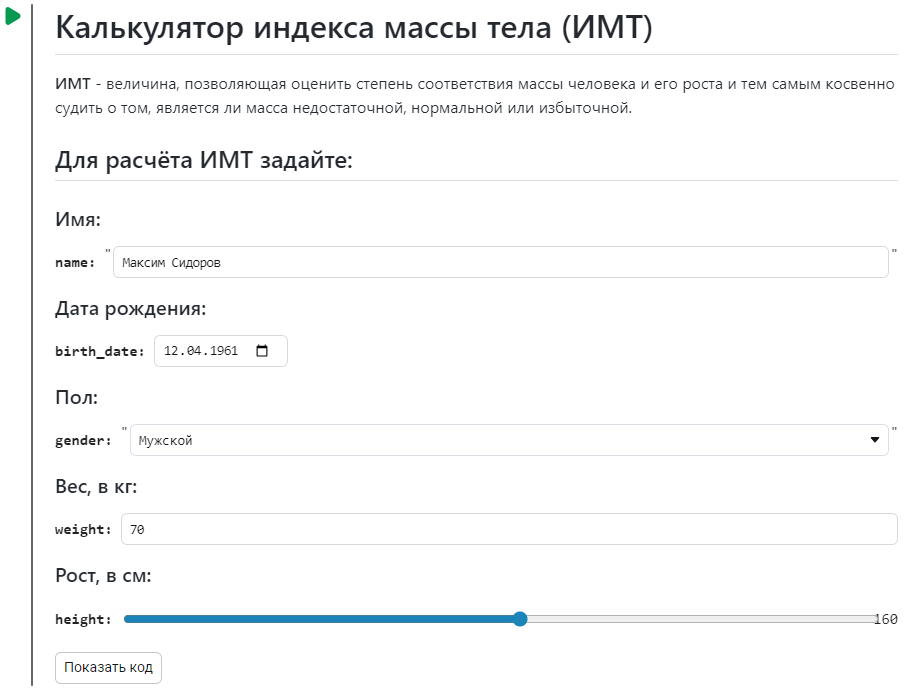Viewport: 904px width, 691px height.
Task: Open the calendar icon inside the birth_date field
Action: tap(263, 350)
